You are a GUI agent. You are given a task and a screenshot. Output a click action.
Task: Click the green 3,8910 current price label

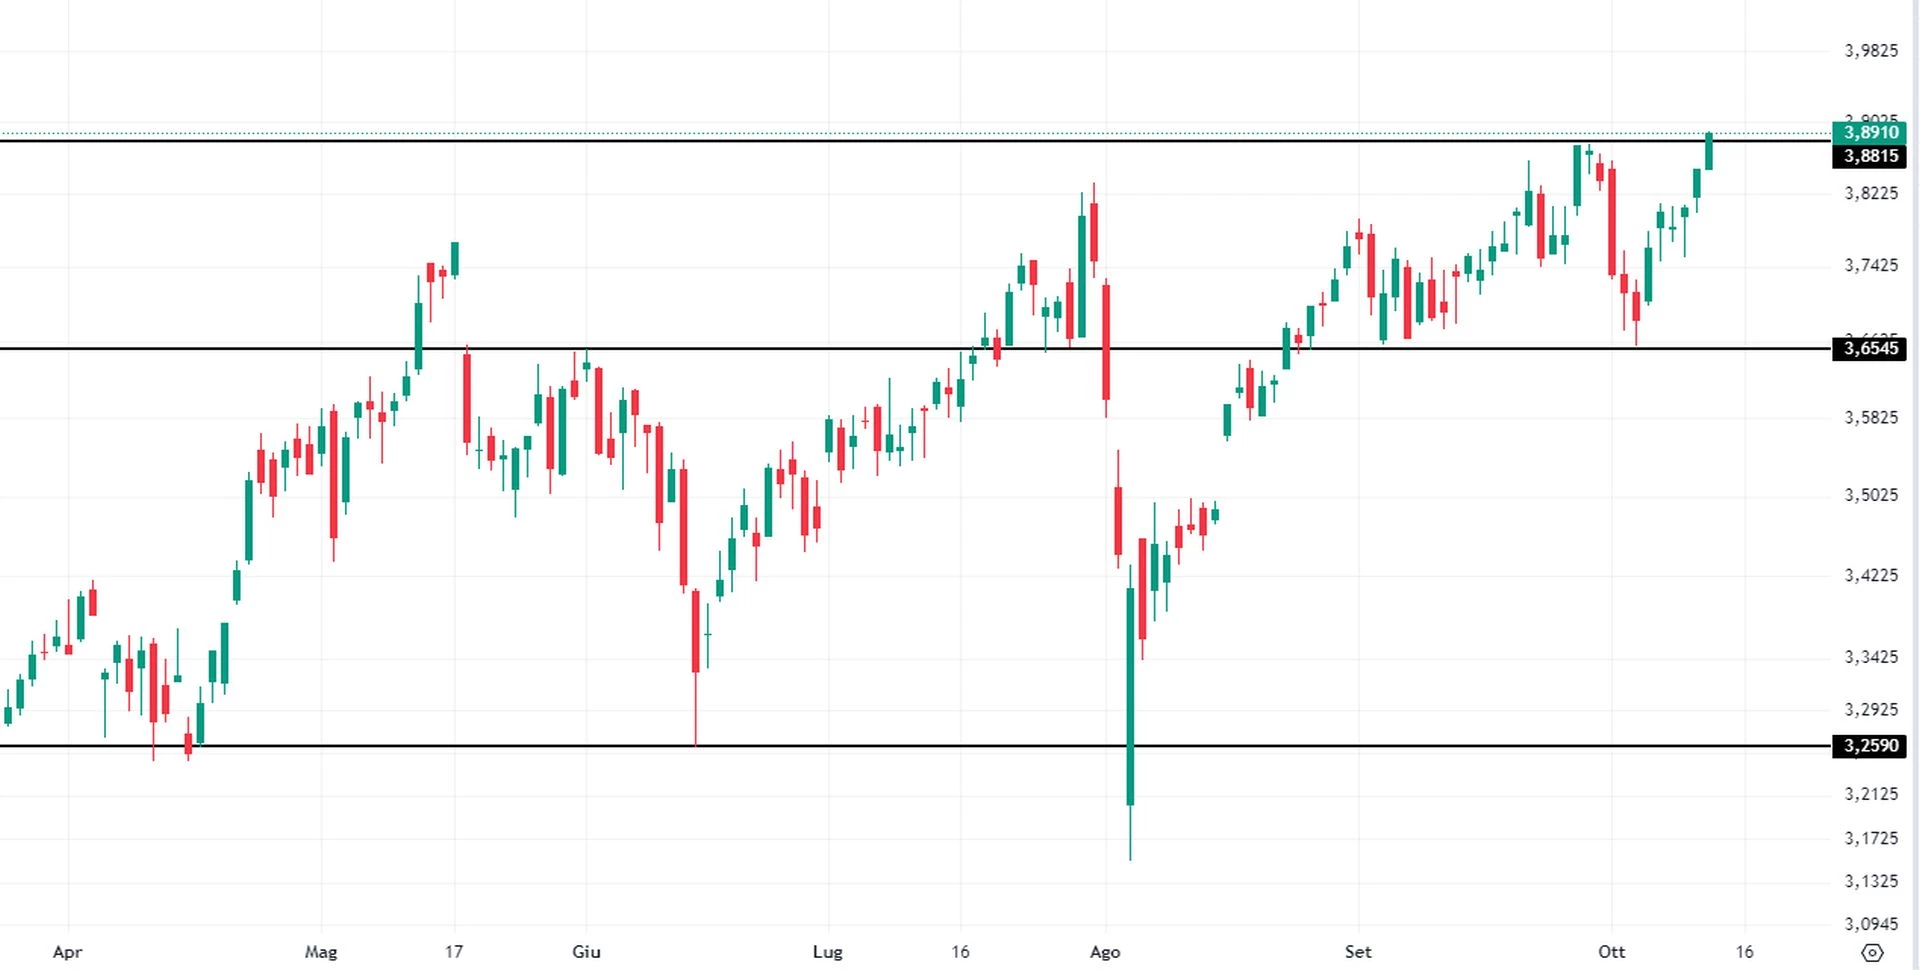coord(1870,132)
